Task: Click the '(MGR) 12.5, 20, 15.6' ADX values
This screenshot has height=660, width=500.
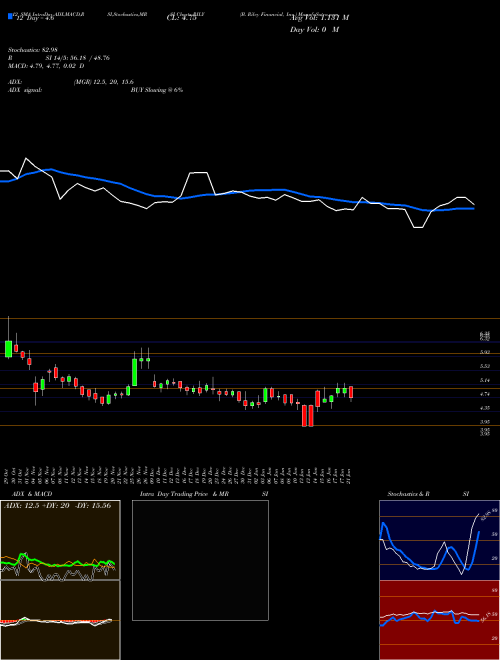Action: tap(104, 82)
